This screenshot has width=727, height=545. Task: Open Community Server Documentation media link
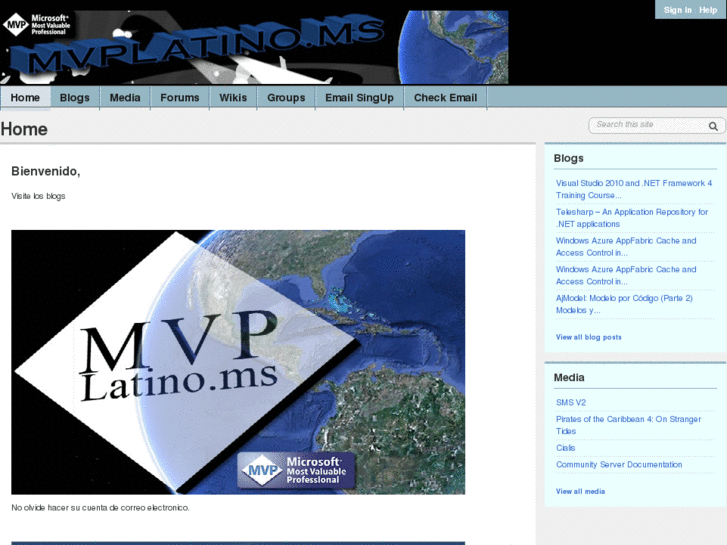click(x=619, y=465)
